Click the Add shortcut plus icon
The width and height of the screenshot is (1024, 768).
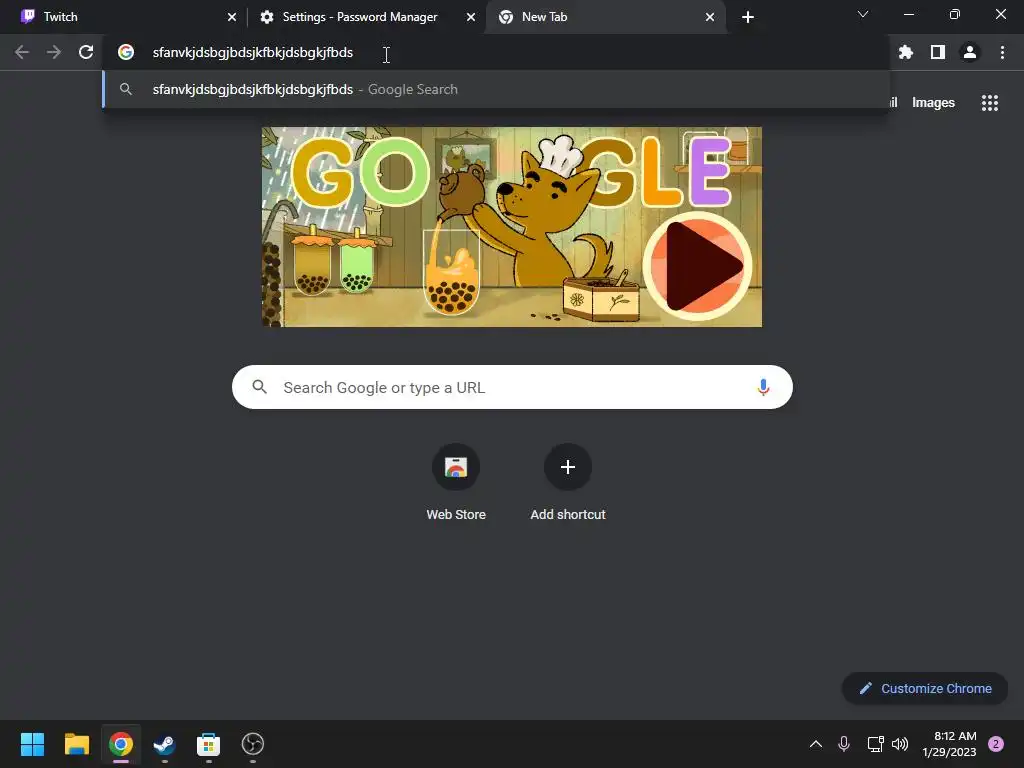click(568, 467)
